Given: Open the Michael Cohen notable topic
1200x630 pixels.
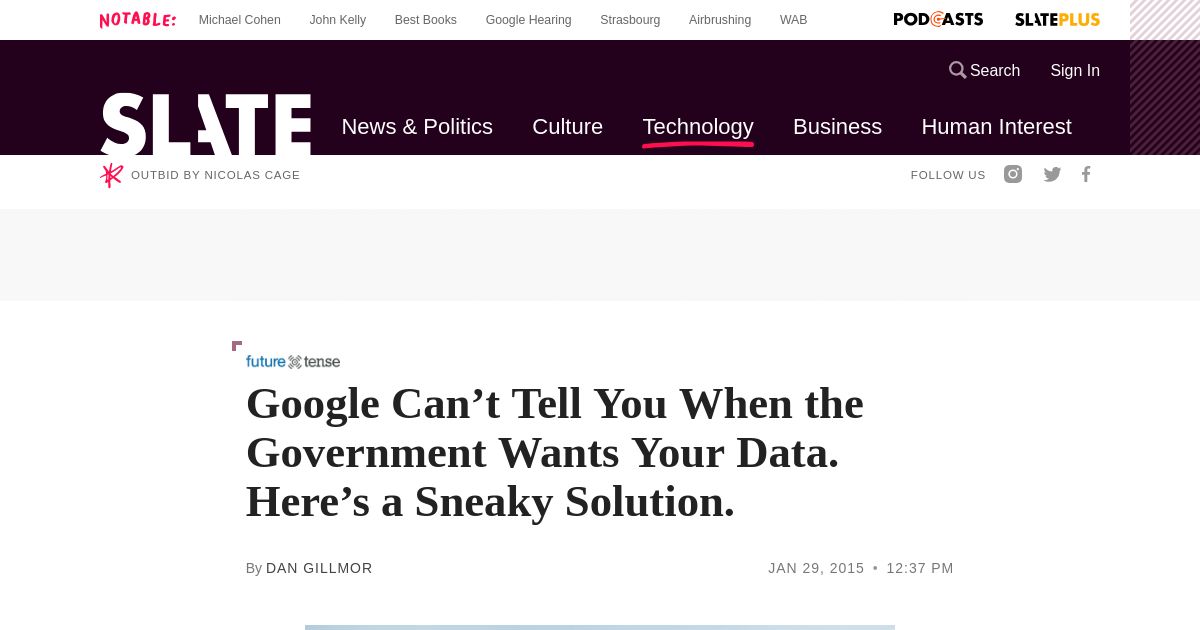Looking at the screenshot, I should click(240, 20).
